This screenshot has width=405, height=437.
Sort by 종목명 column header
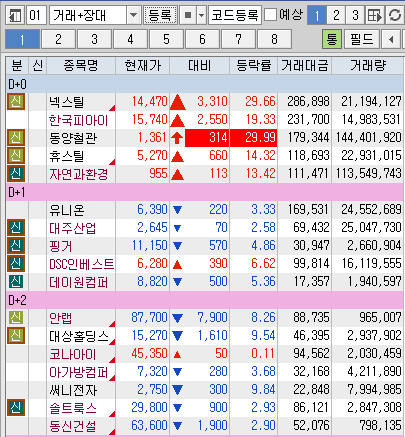tap(81, 65)
